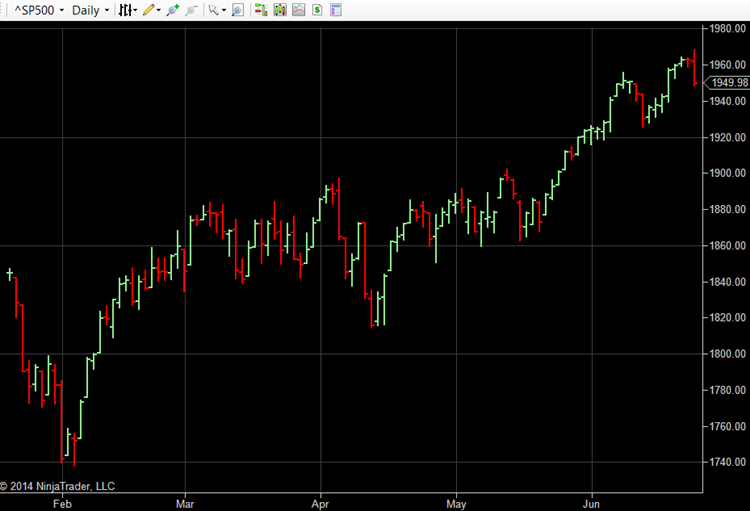
Task: Click the 1800.00 price axis label
Action: click(x=727, y=354)
